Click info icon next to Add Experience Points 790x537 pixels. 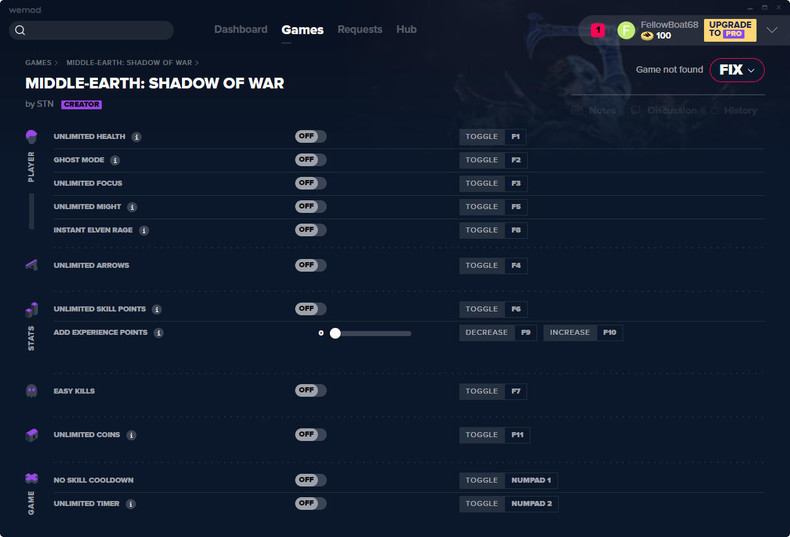point(159,332)
